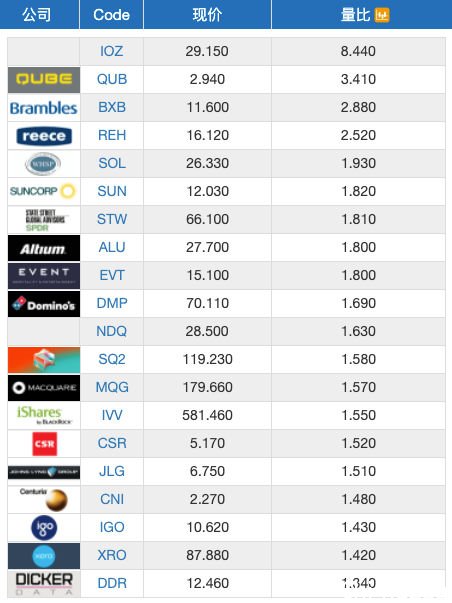This screenshot has width=452, height=603.
Task: Open the QUBE company logo
Action: coord(44,80)
